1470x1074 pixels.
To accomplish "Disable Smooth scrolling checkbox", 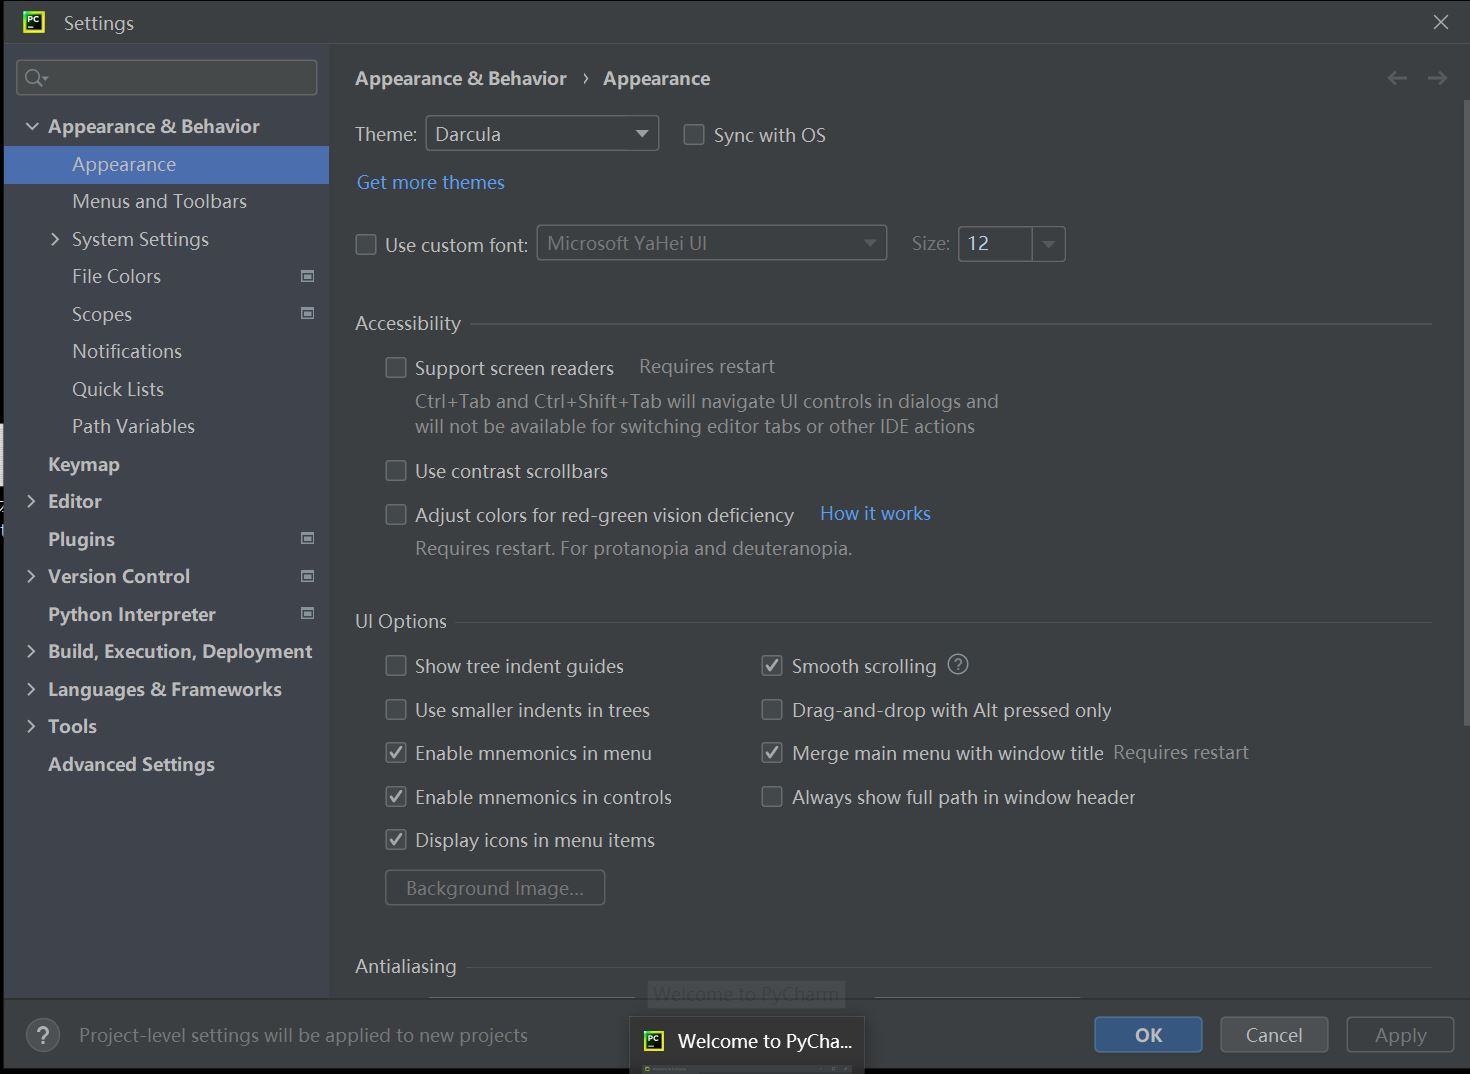I will (772, 666).
